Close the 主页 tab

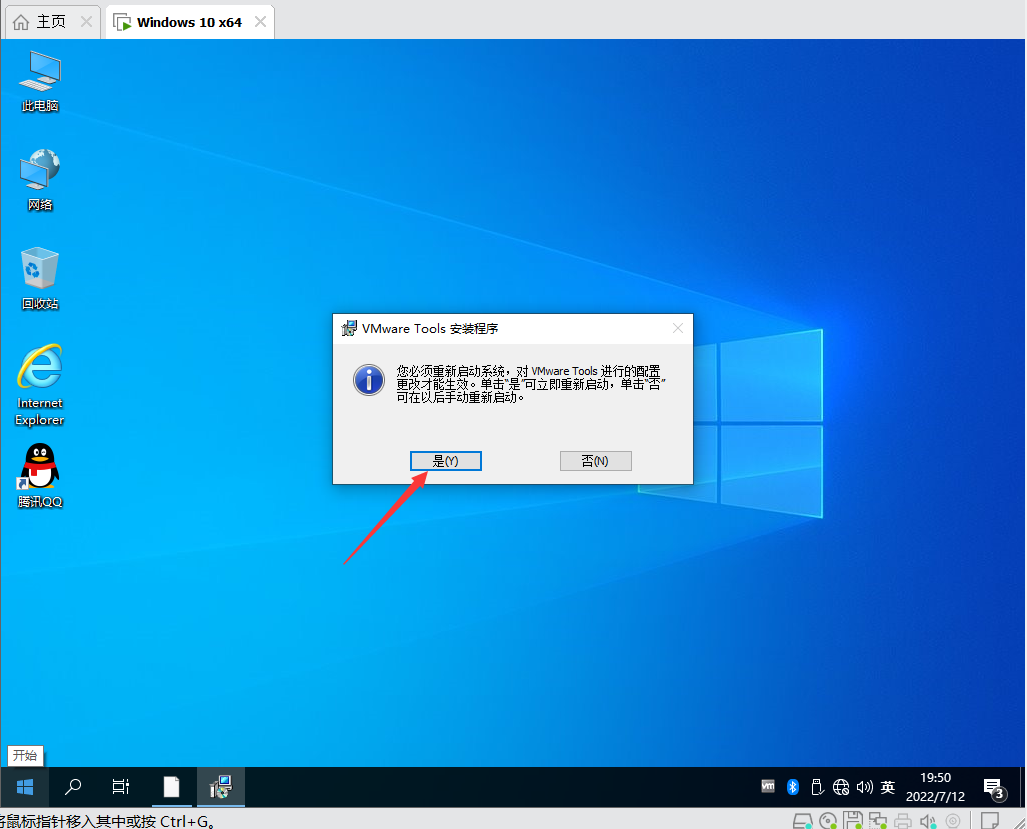click(x=86, y=22)
